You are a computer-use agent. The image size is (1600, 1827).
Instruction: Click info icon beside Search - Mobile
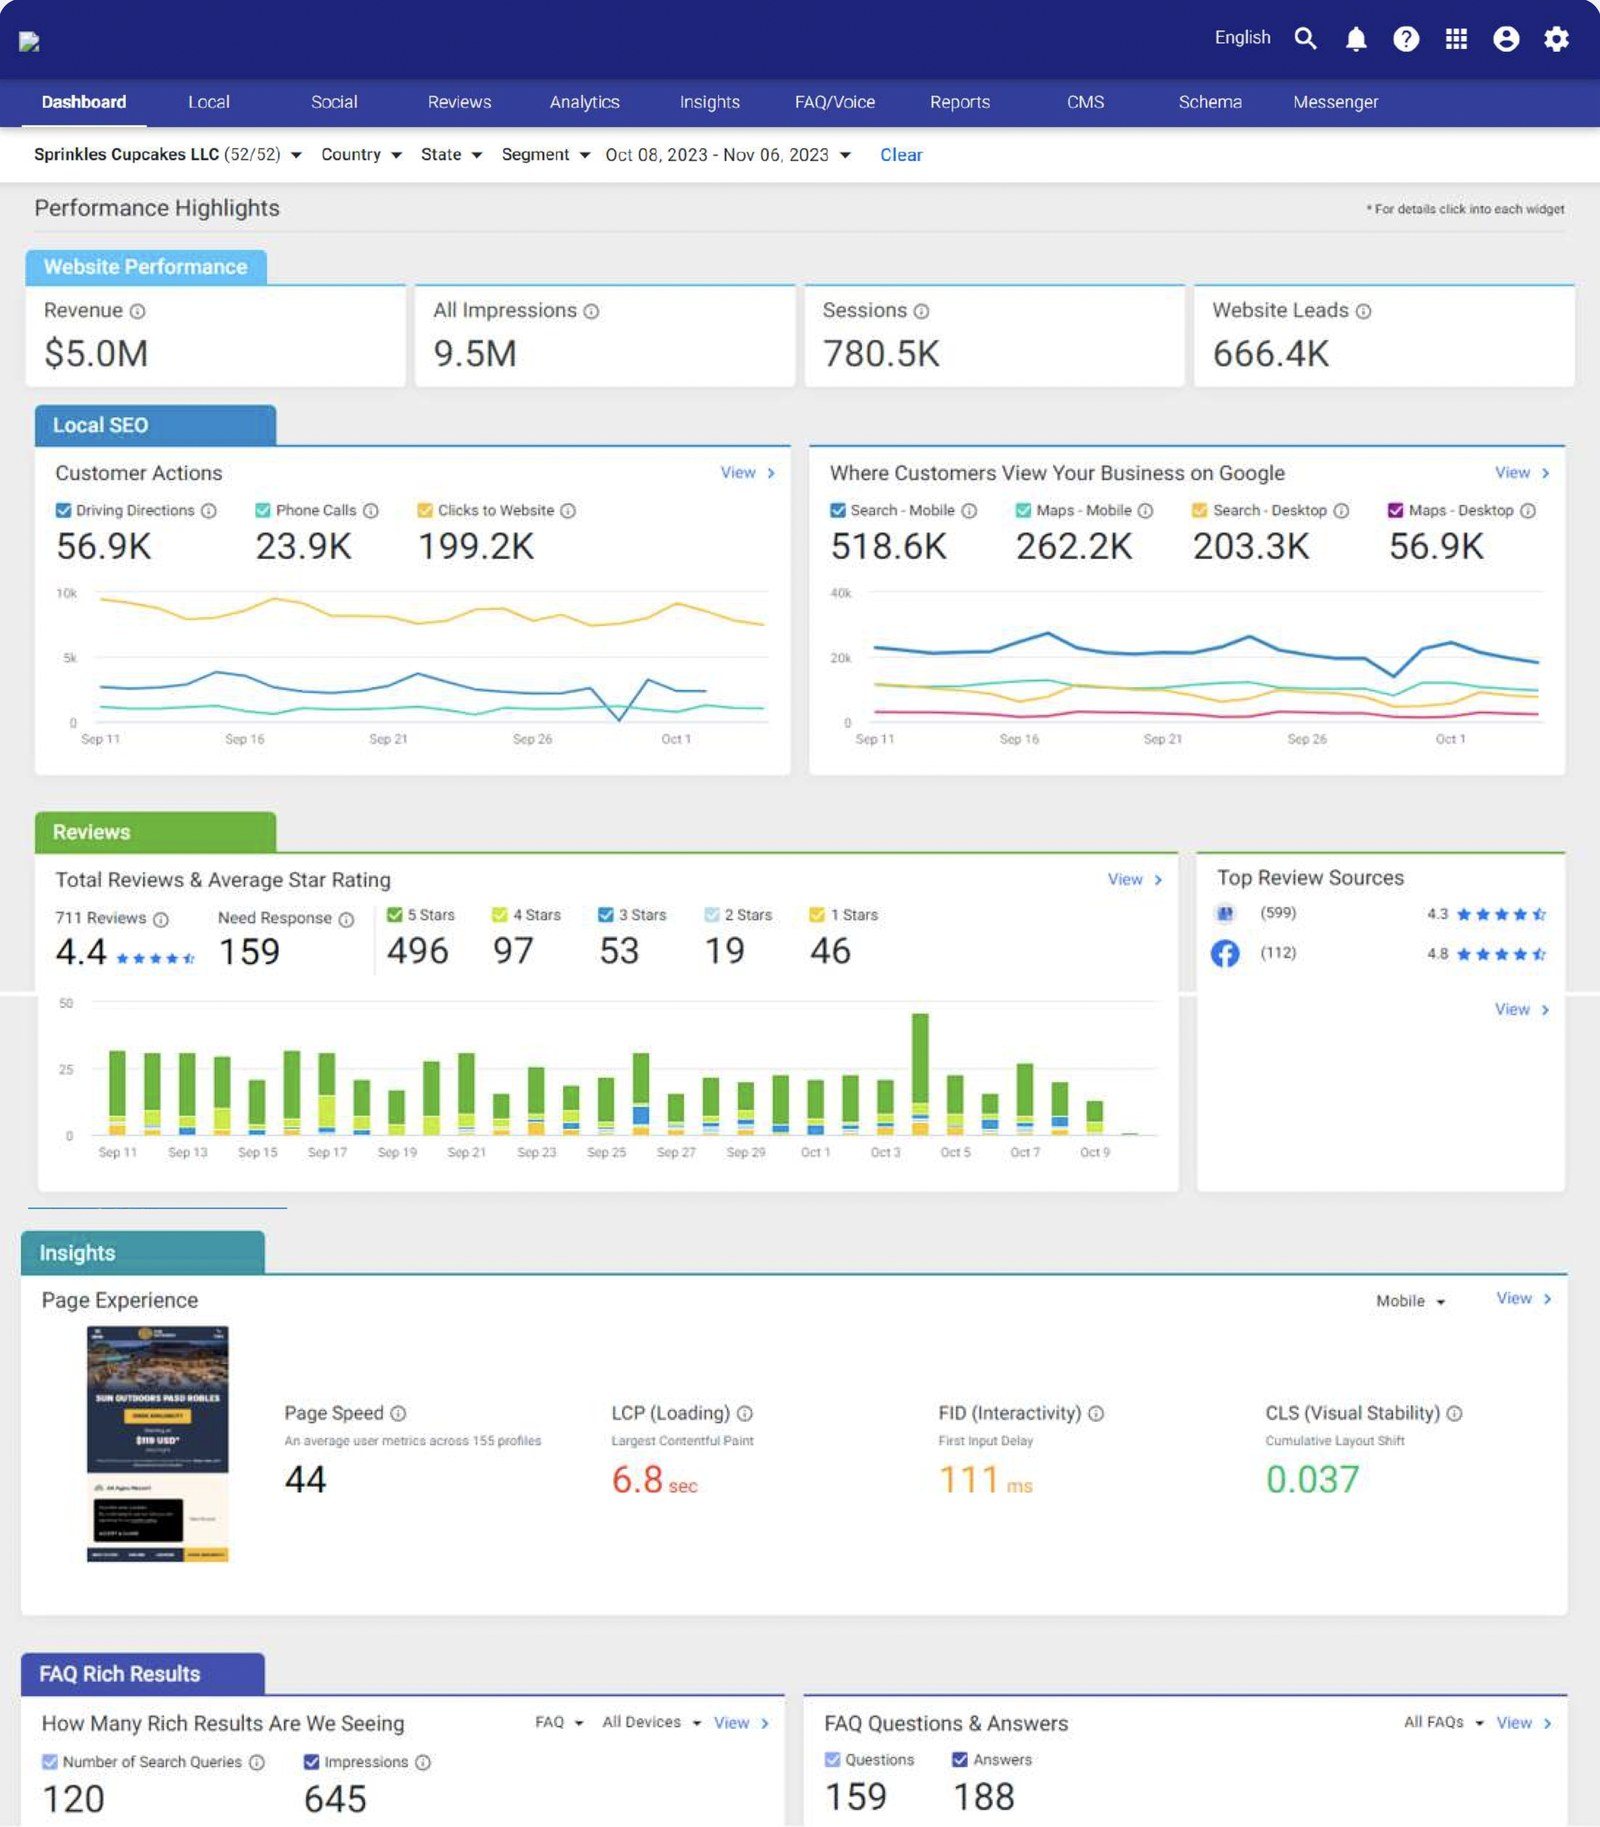pos(969,511)
